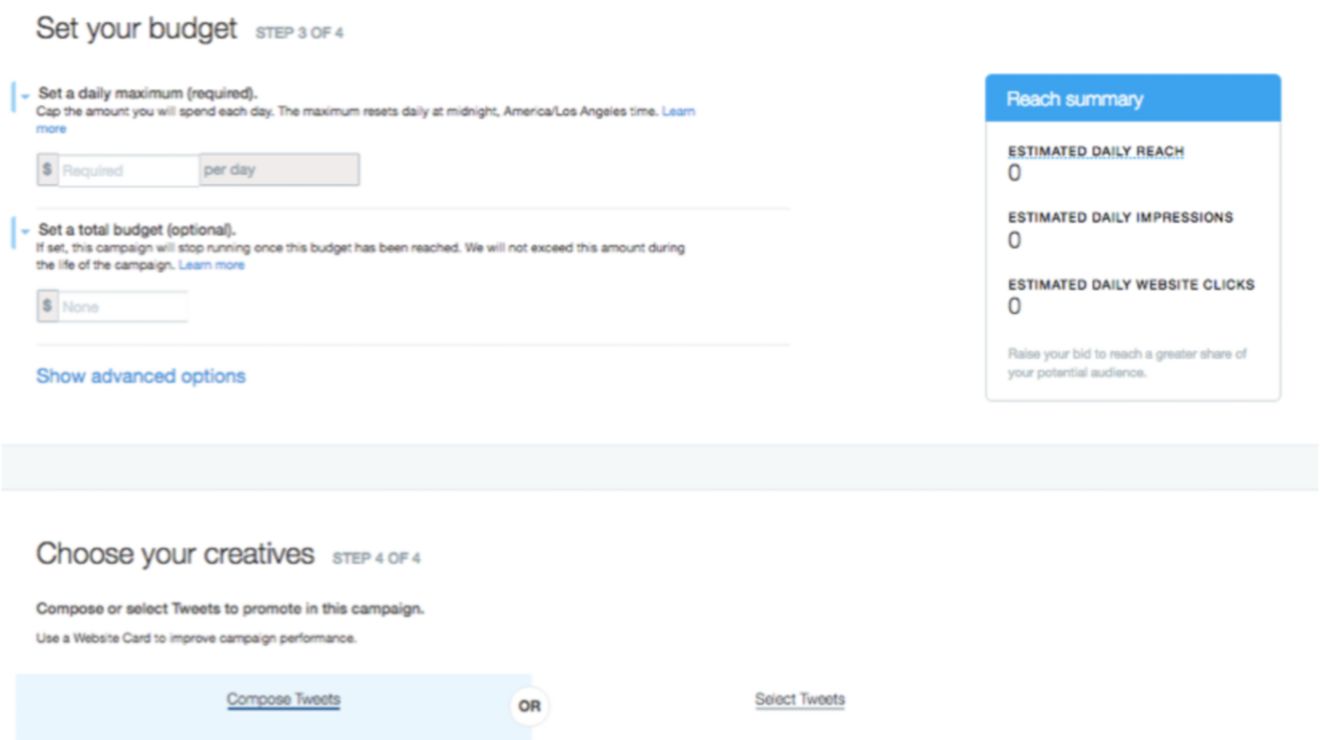The width and height of the screenshot is (1320, 740).
Task: Click the OR circle between tweet options
Action: [529, 706]
